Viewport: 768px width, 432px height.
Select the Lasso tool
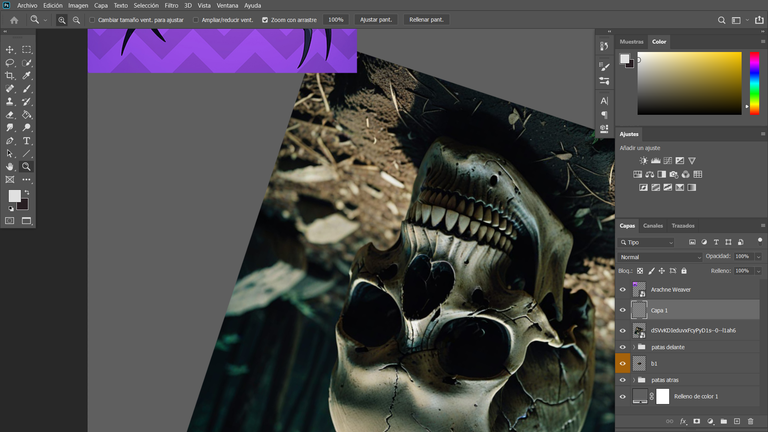click(9, 63)
